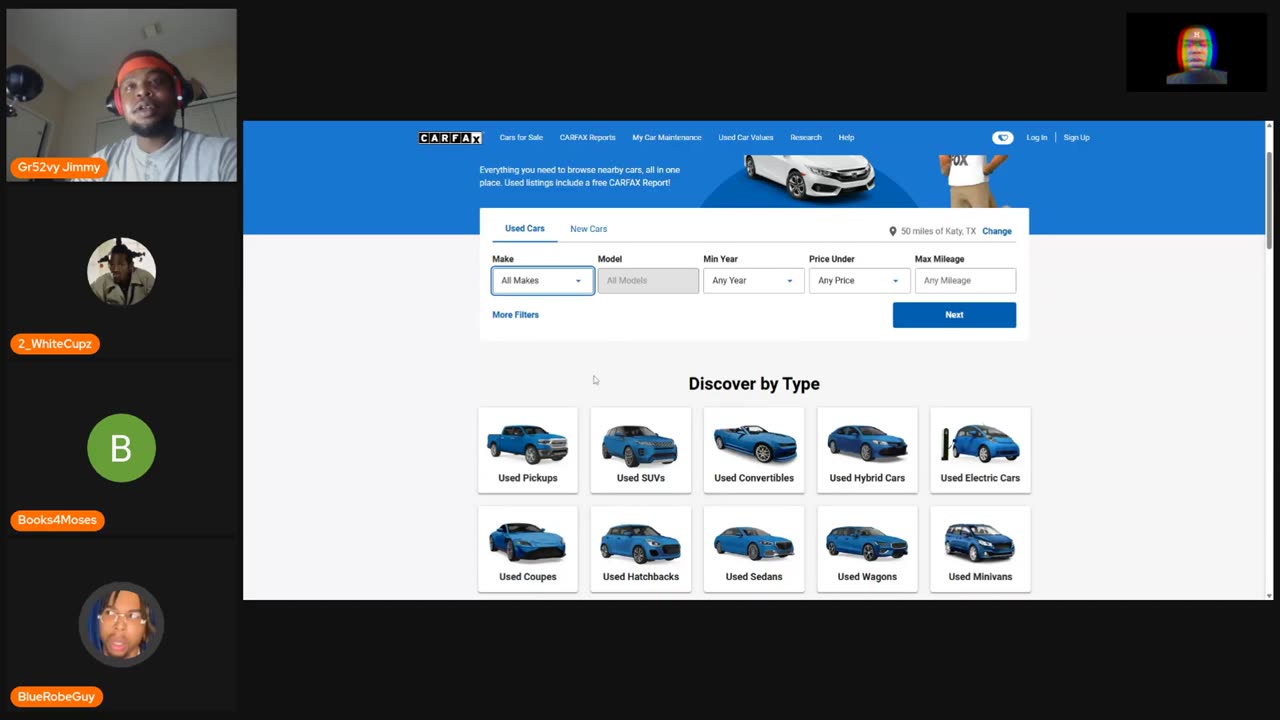Click the 50 miles of Katy, TX text
Viewport: 1280px width, 720px height.
pyautogui.click(x=938, y=231)
